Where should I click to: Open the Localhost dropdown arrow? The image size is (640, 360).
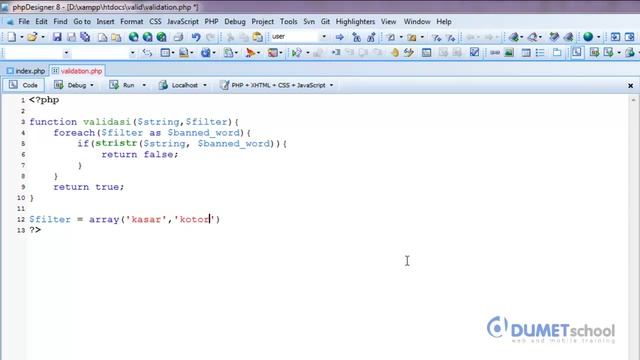[x=205, y=85]
